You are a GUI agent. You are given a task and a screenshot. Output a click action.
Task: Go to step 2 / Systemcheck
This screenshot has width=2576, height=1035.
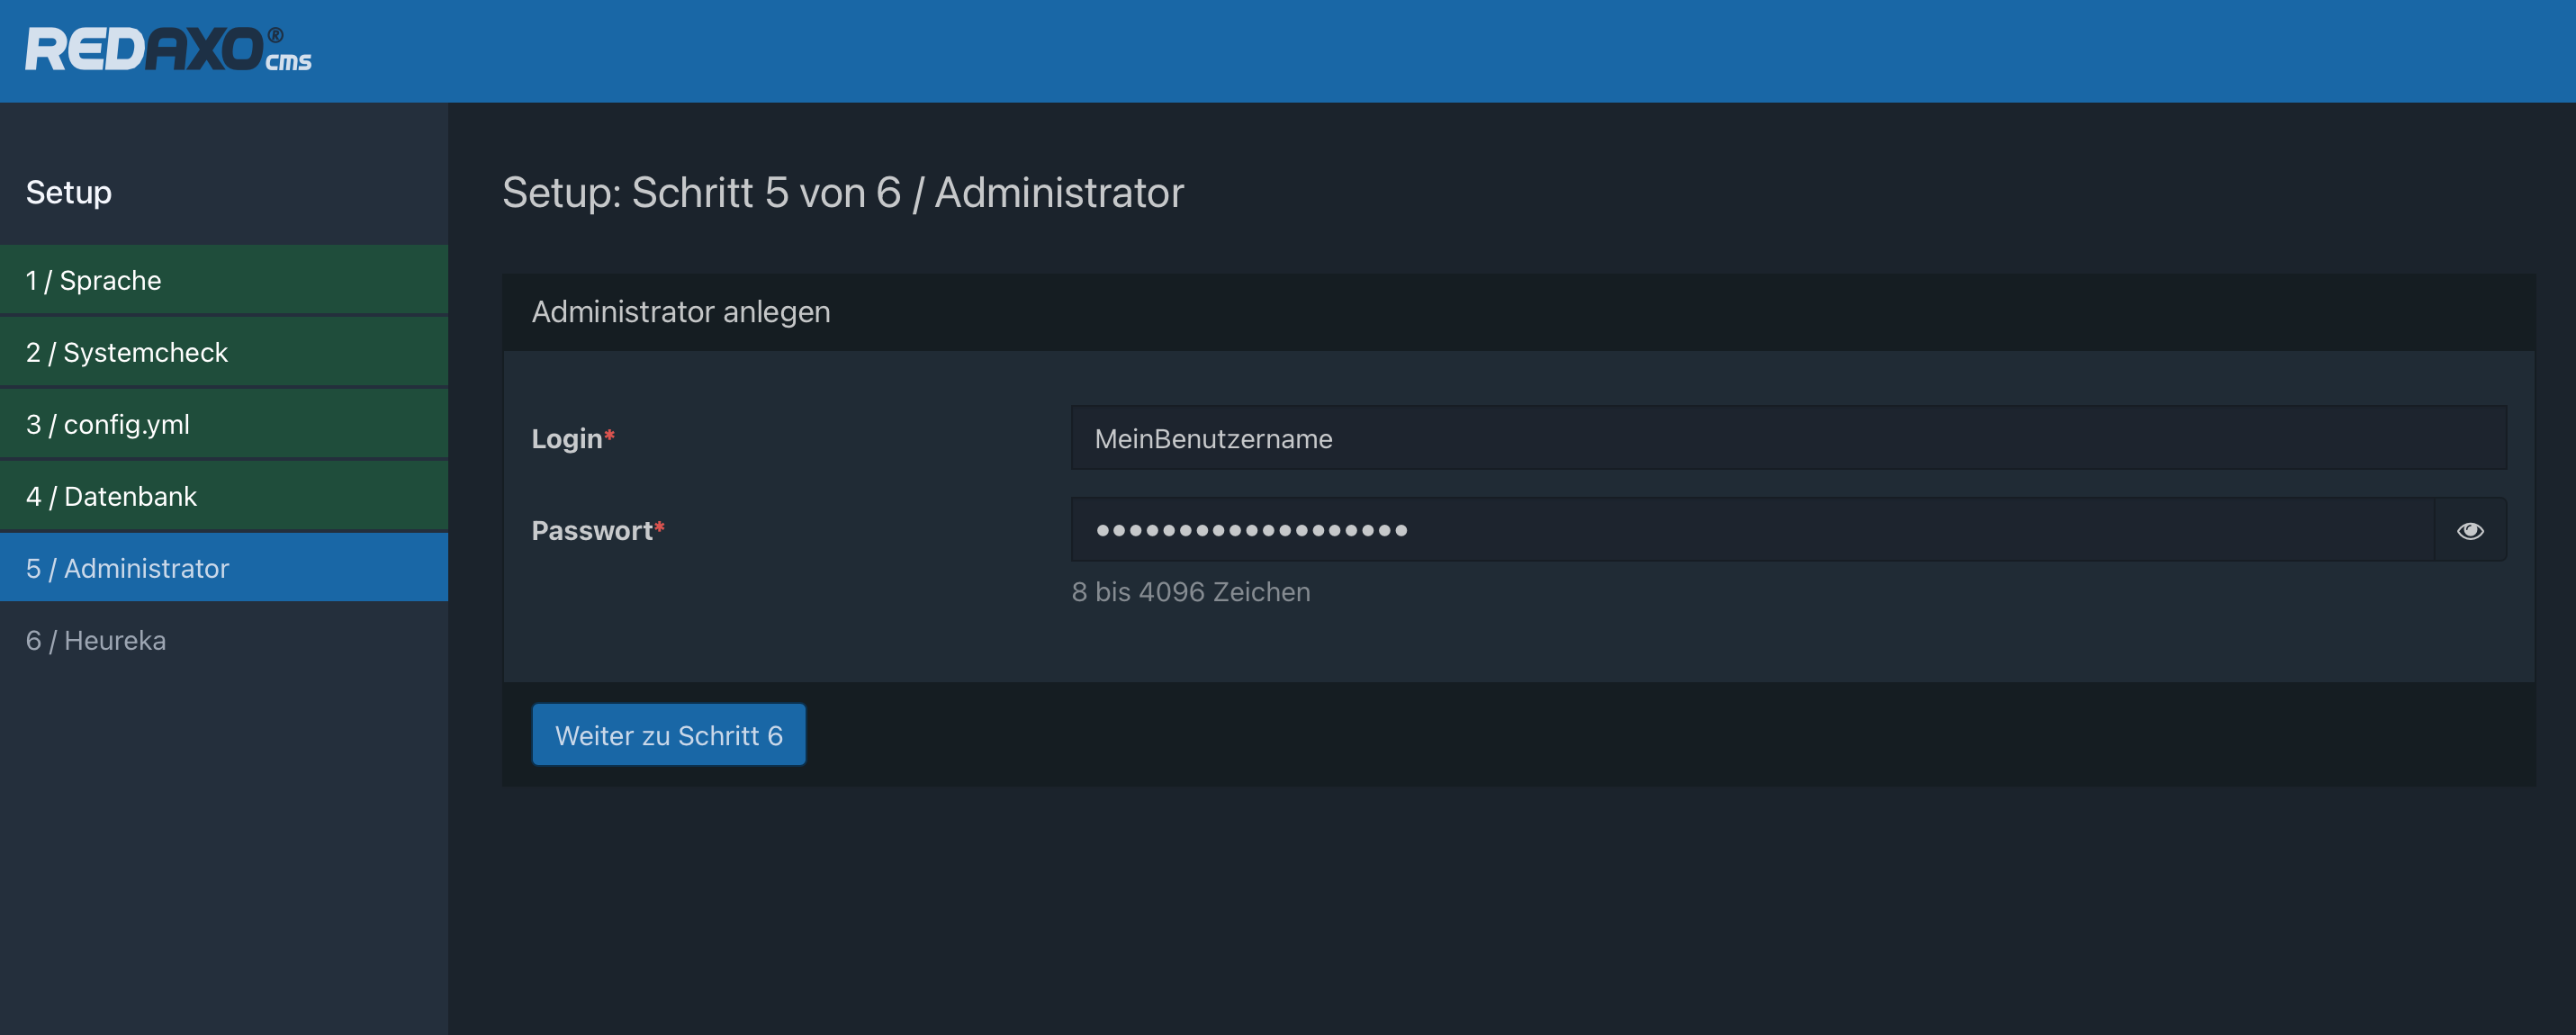coord(224,352)
